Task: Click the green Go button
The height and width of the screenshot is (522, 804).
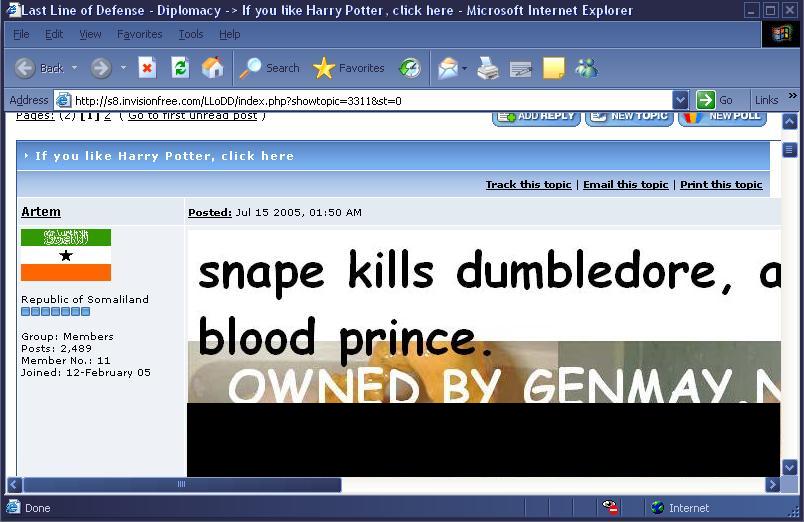Action: (715, 100)
